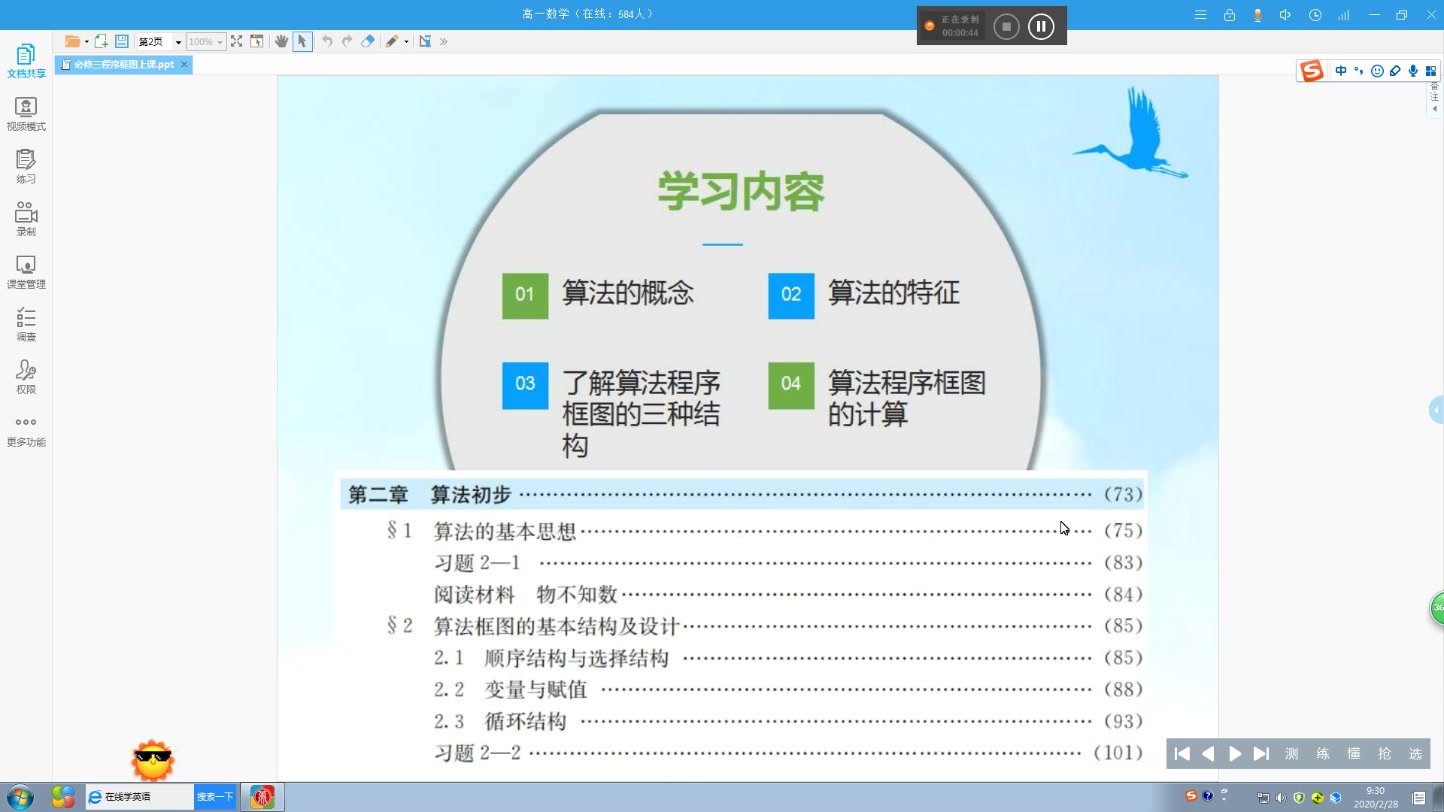
Task: Mute the microphone icon in the title bar
Action: (x=1257, y=15)
